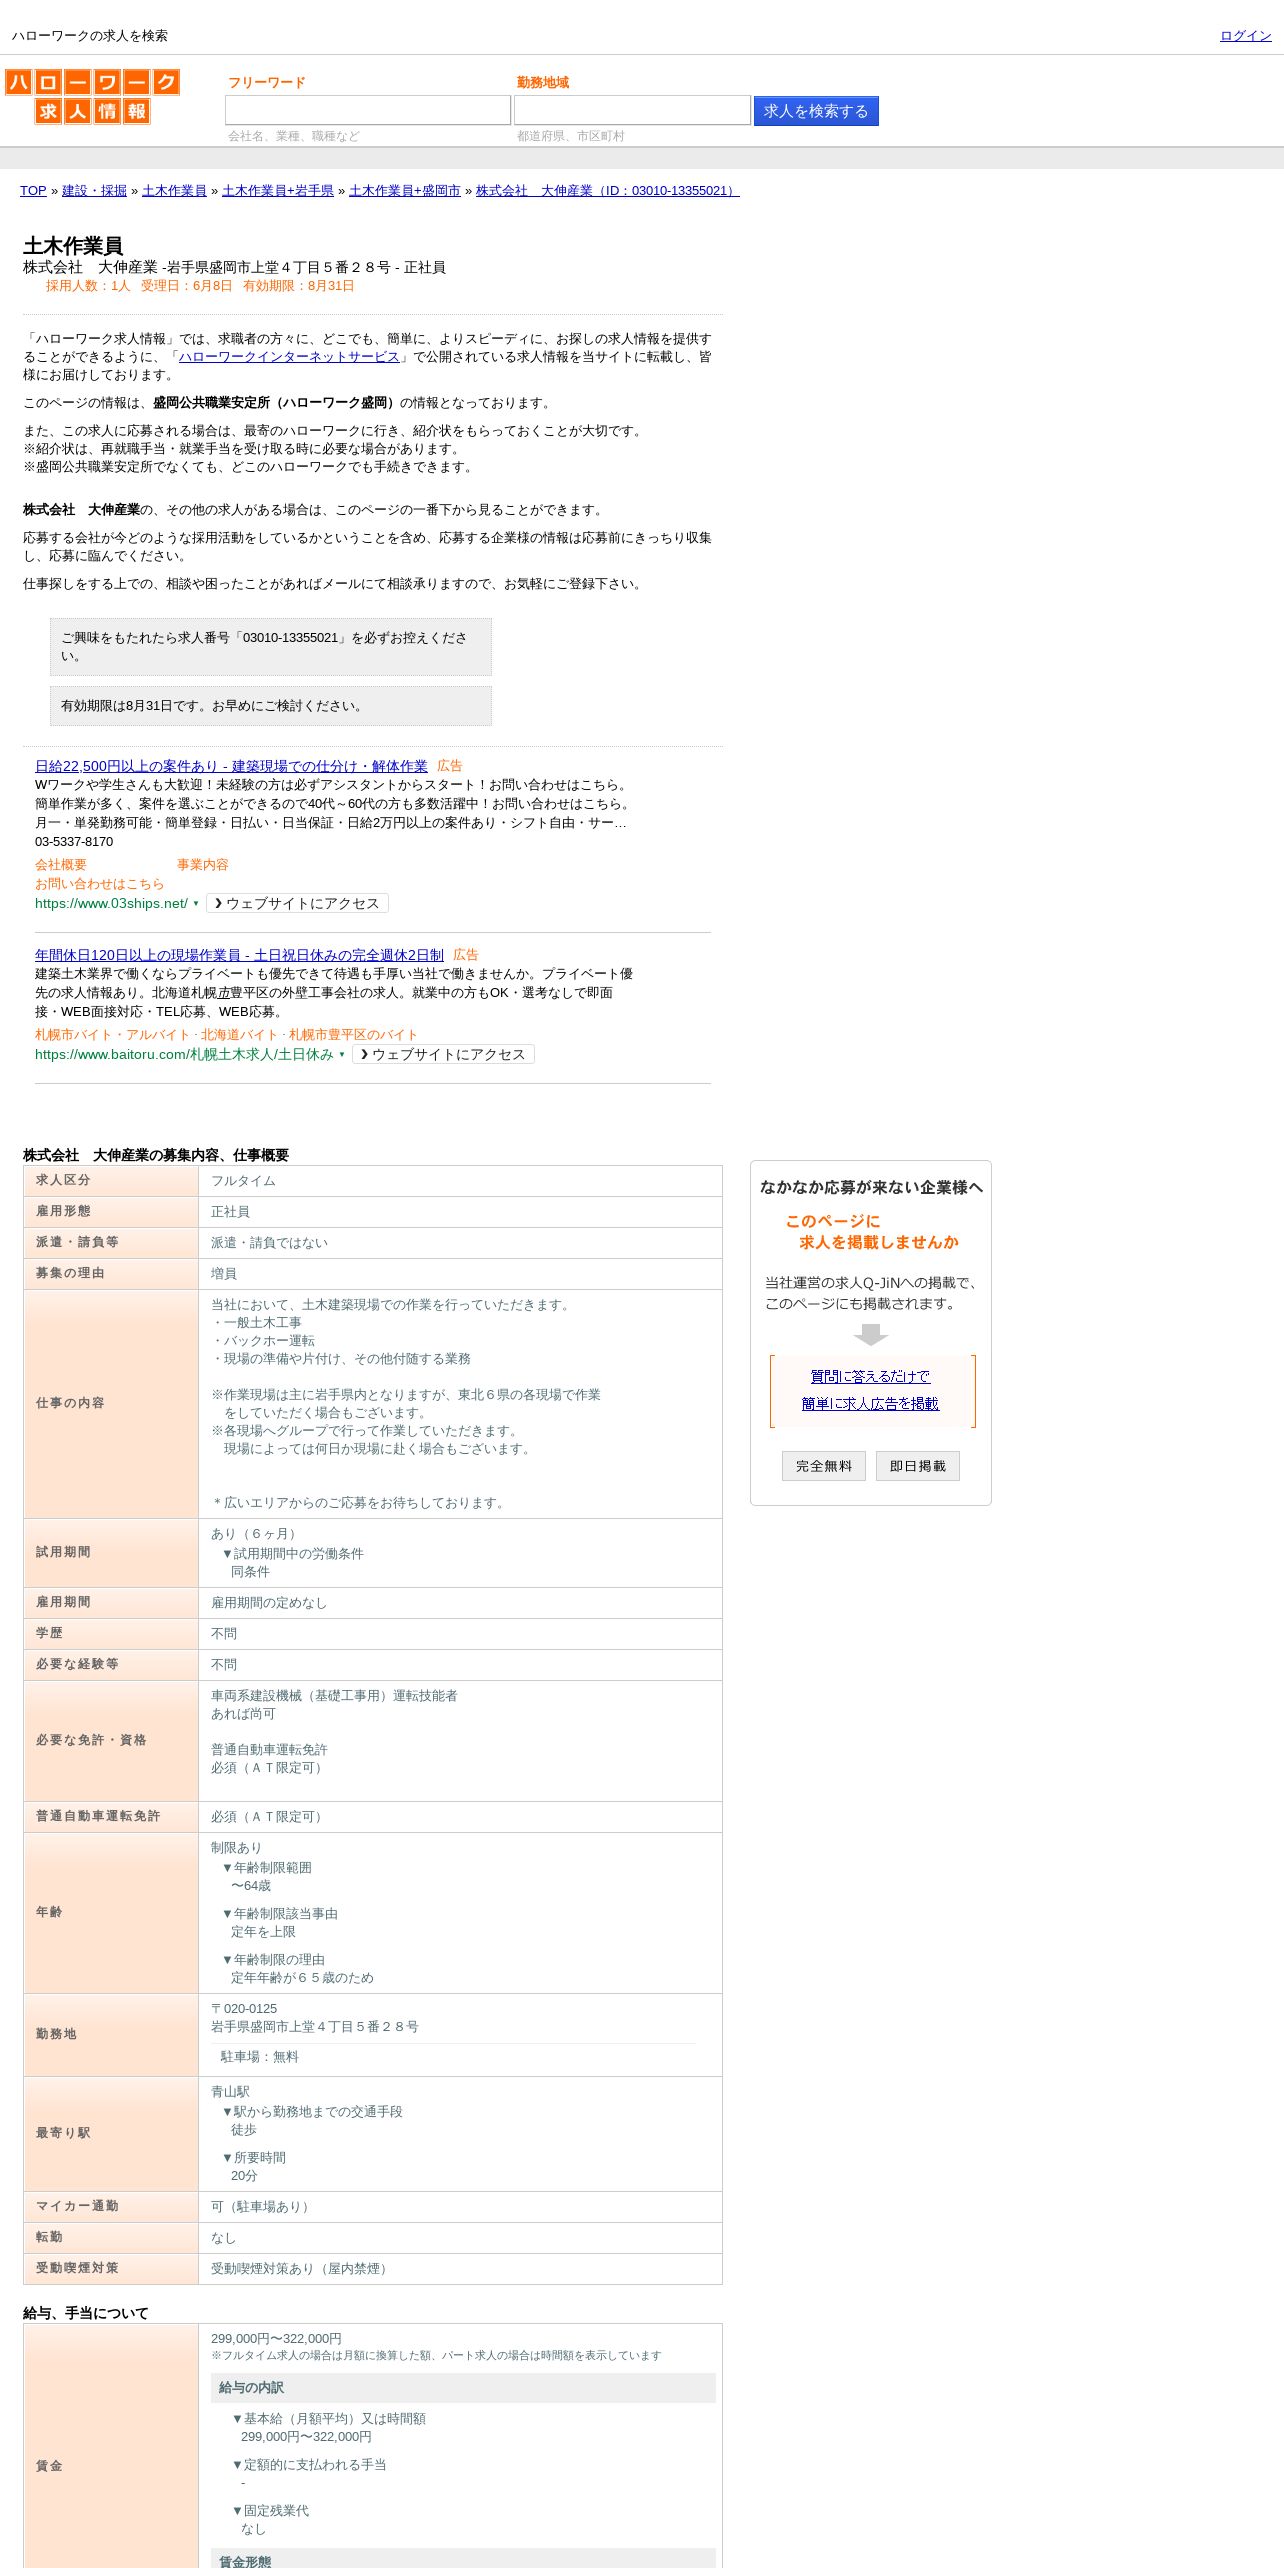This screenshot has height=2568, width=1284.
Task: Expand dropdown arrow next to 03ships.net URL
Action: pos(196,903)
